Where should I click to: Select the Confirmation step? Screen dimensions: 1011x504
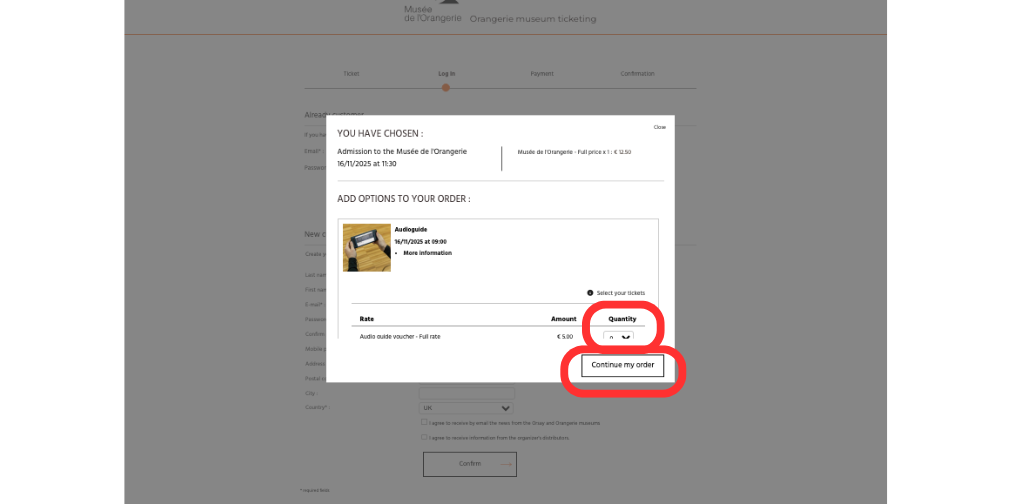[637, 74]
